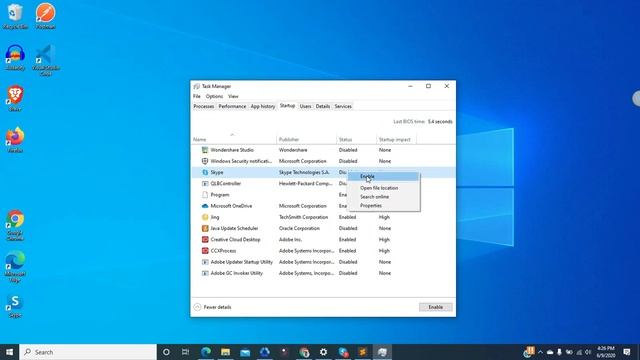The height and width of the screenshot is (360, 640).
Task: Open the Visual Studio Code desktop shortcut
Action: coord(46,60)
